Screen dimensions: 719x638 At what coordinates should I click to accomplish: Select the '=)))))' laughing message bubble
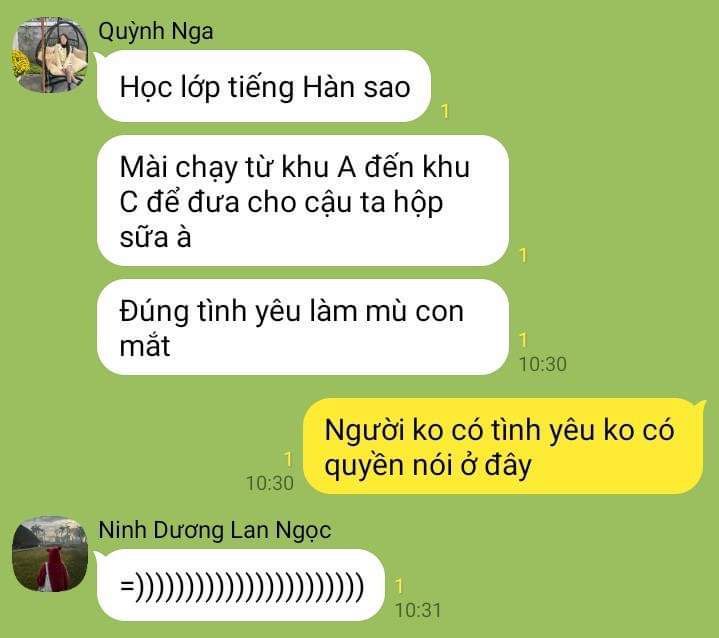[241, 585]
